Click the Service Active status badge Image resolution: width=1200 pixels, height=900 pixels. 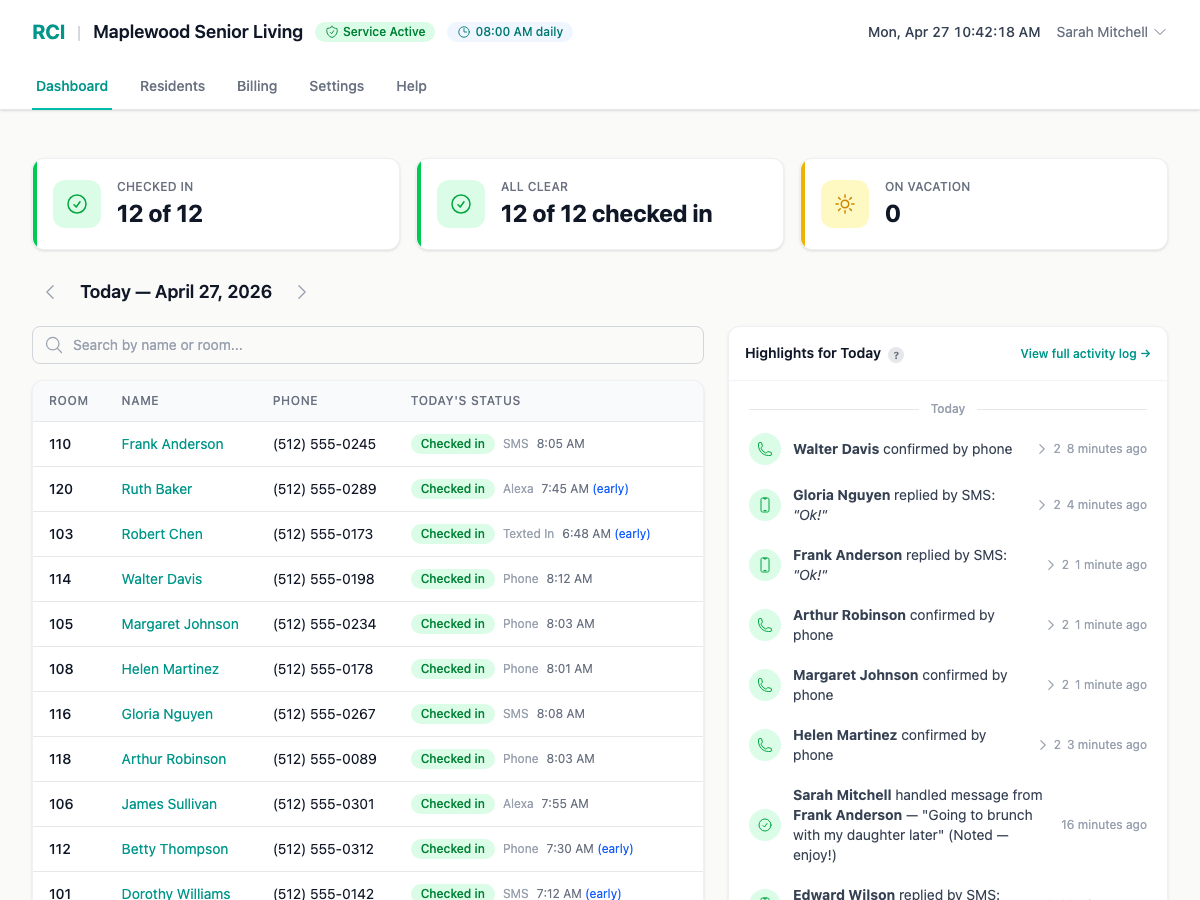pos(375,32)
